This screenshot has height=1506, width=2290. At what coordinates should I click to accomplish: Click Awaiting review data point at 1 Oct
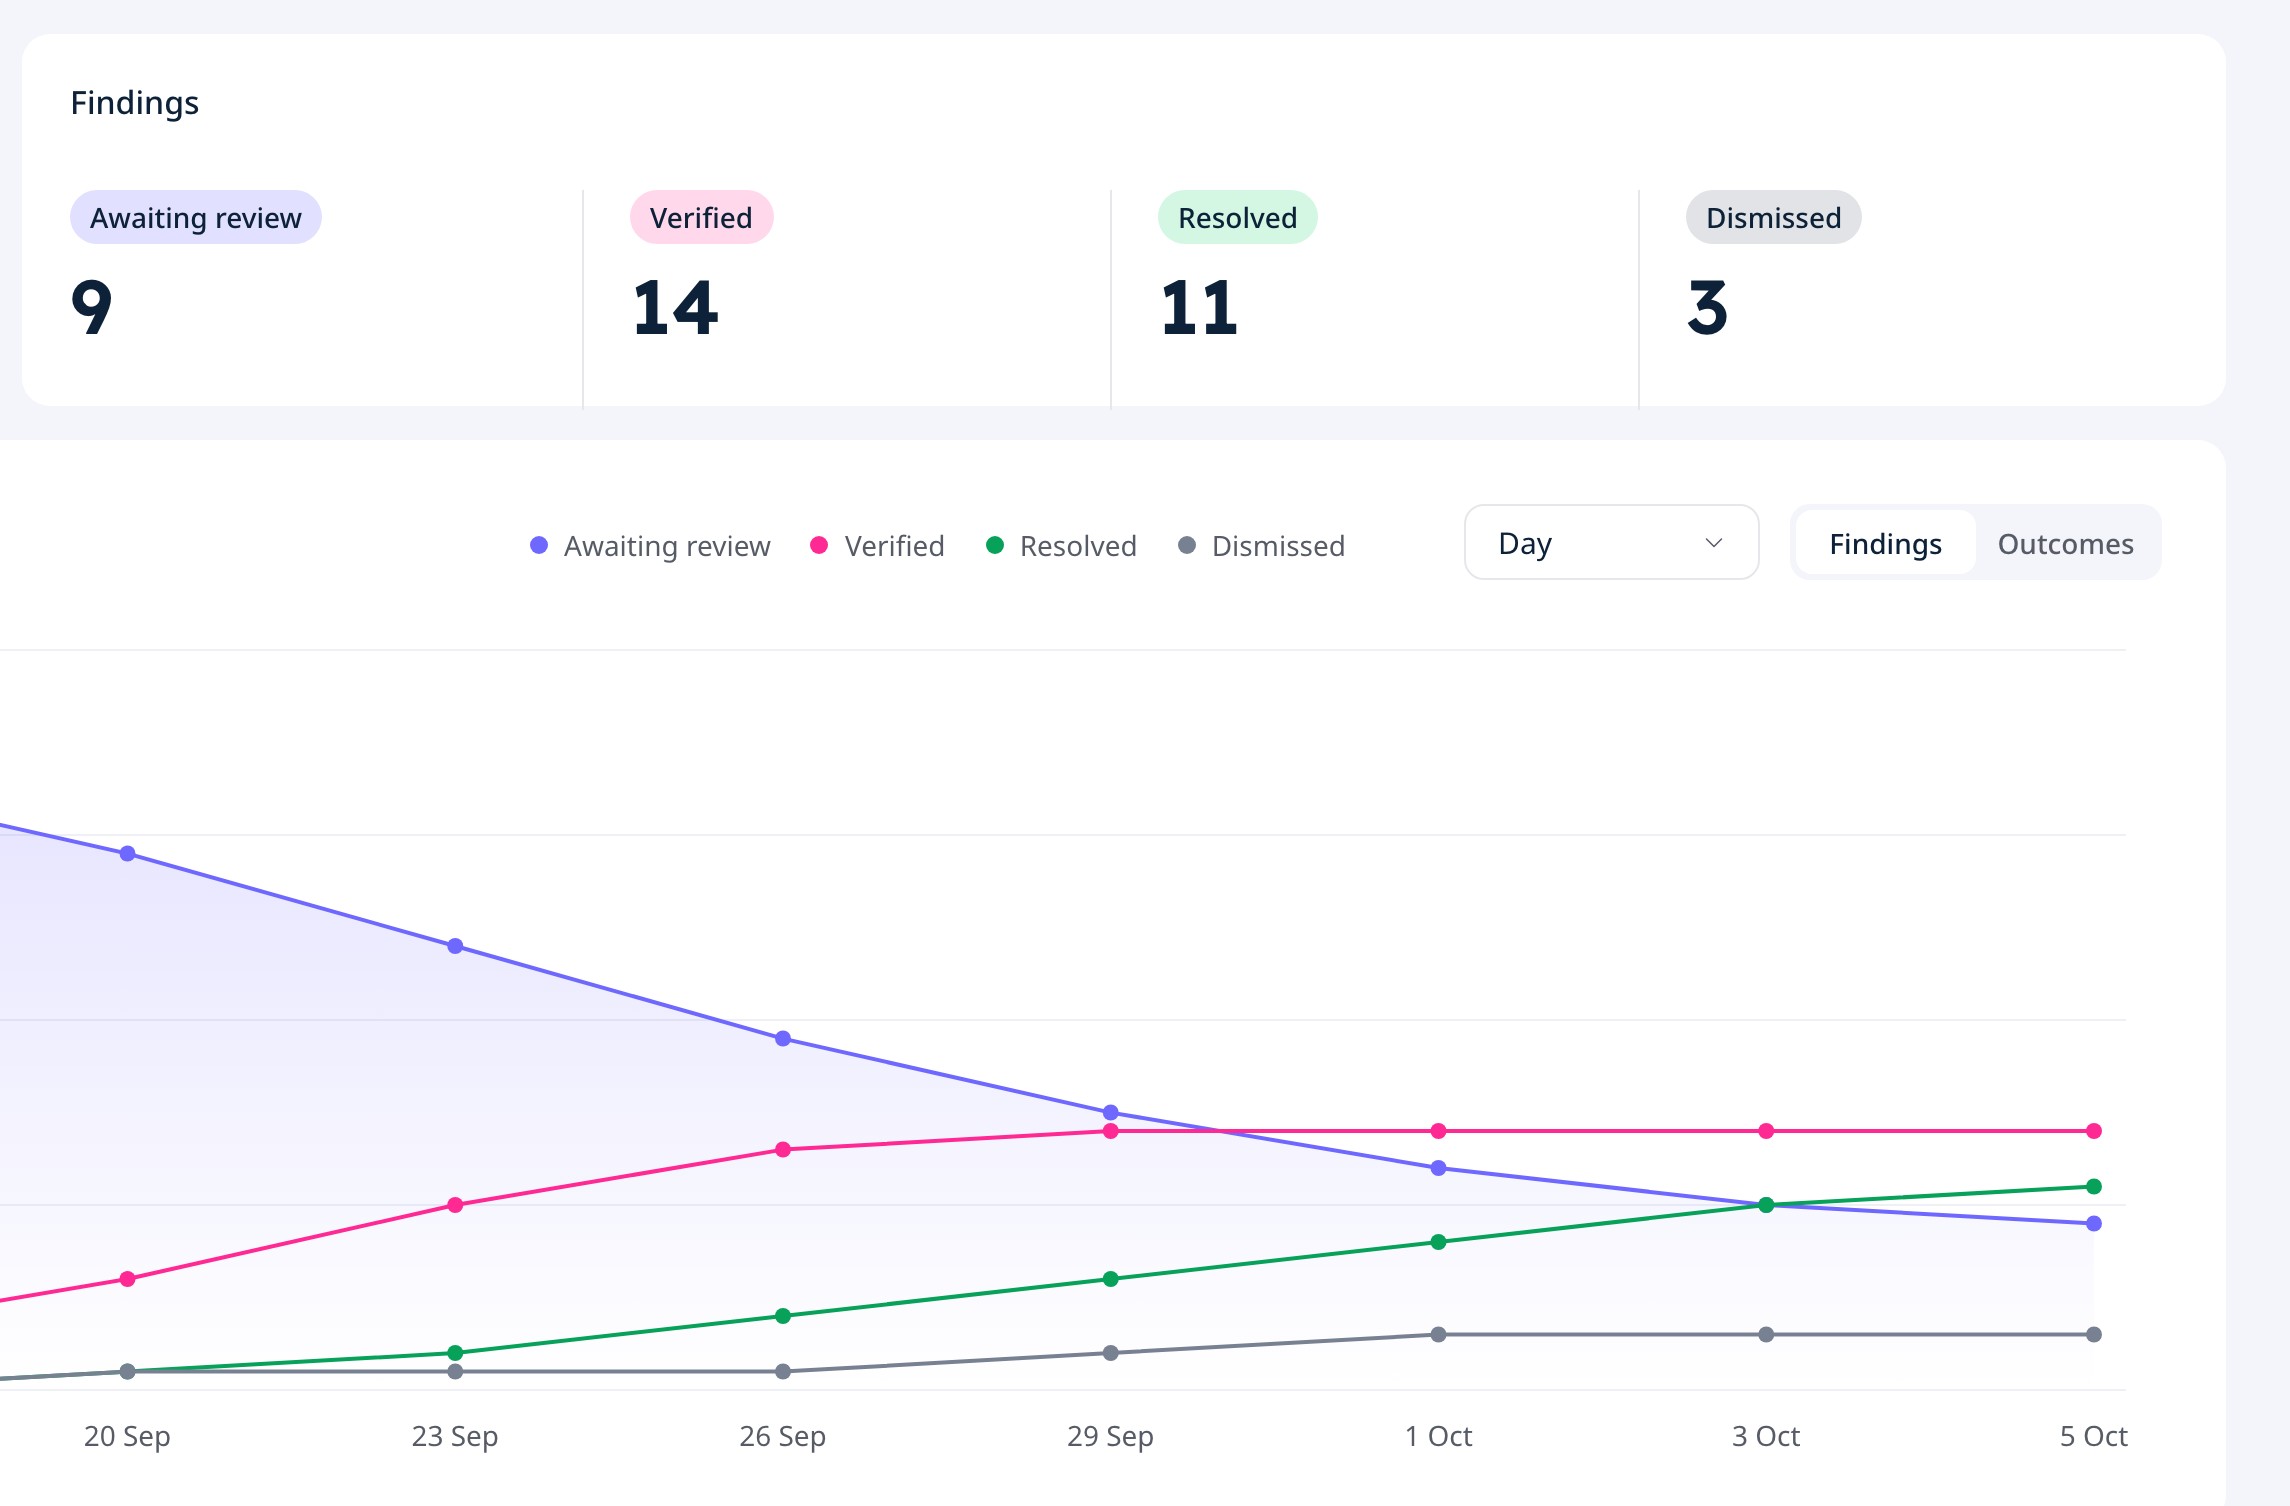pos(1439,1168)
